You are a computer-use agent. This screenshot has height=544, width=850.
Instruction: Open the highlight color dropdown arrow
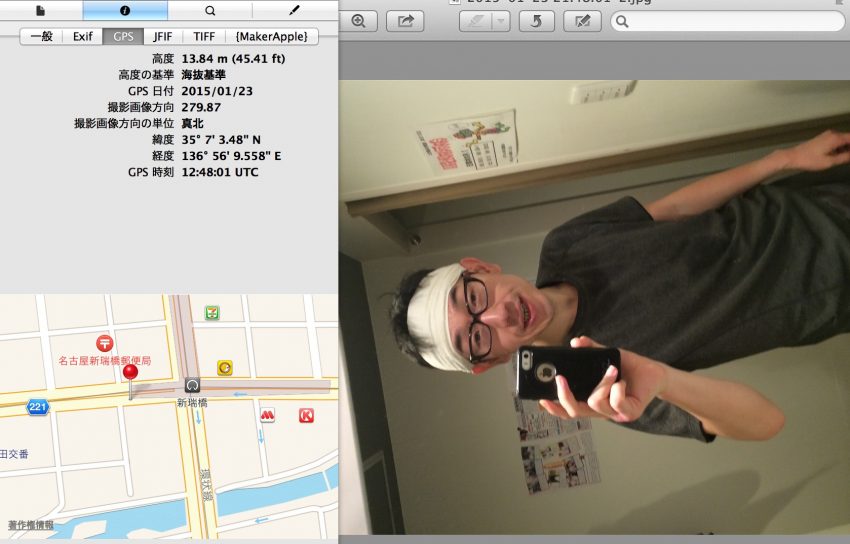[501, 21]
